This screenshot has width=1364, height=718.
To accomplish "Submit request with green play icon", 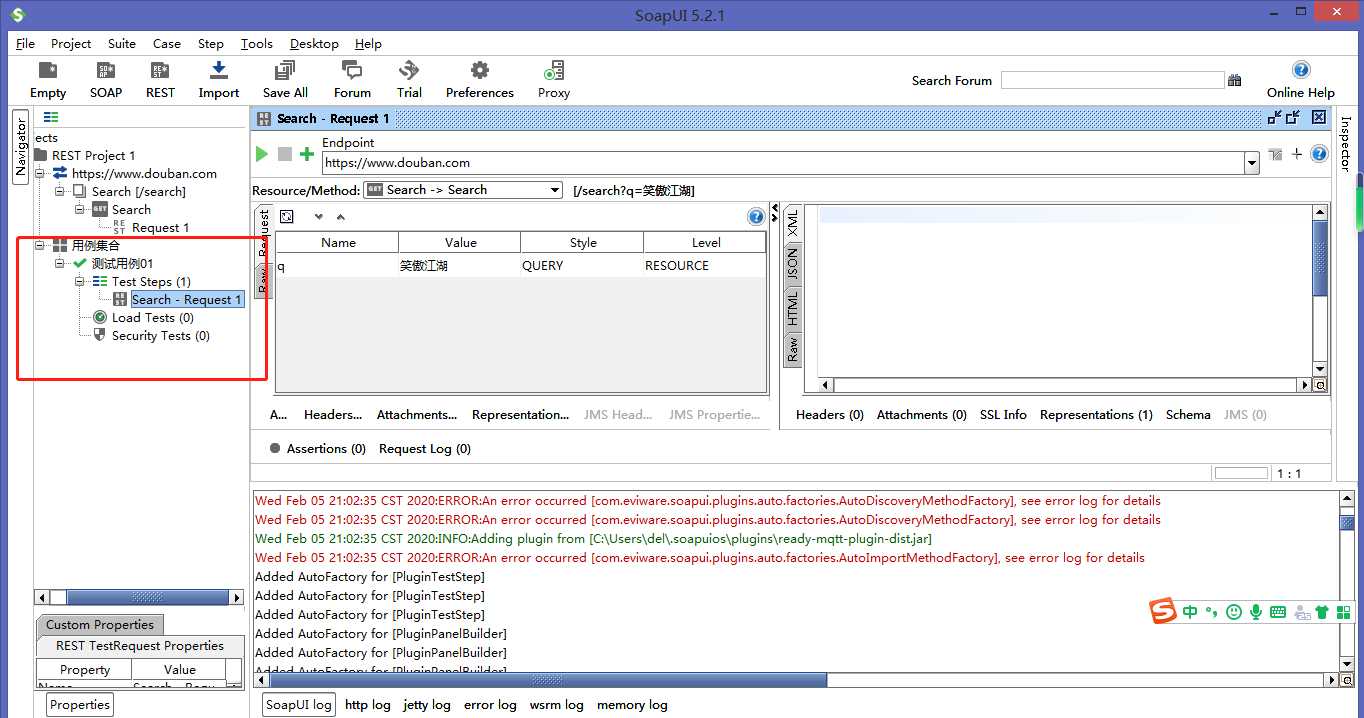I will click(x=261, y=154).
